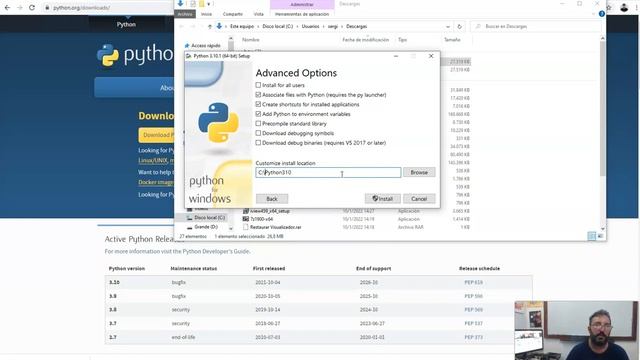Image resolution: width=640 pixels, height=360 pixels.
Task: Select sergi in the address breadcrumb
Action: pos(333,27)
